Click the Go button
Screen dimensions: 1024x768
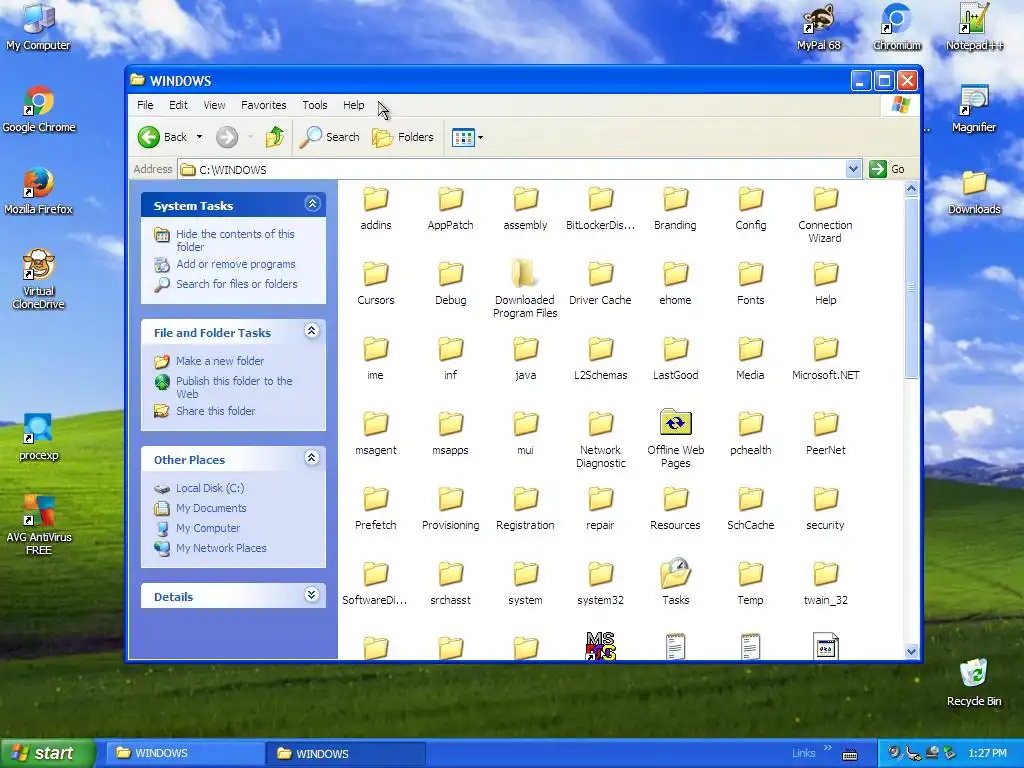click(x=888, y=169)
